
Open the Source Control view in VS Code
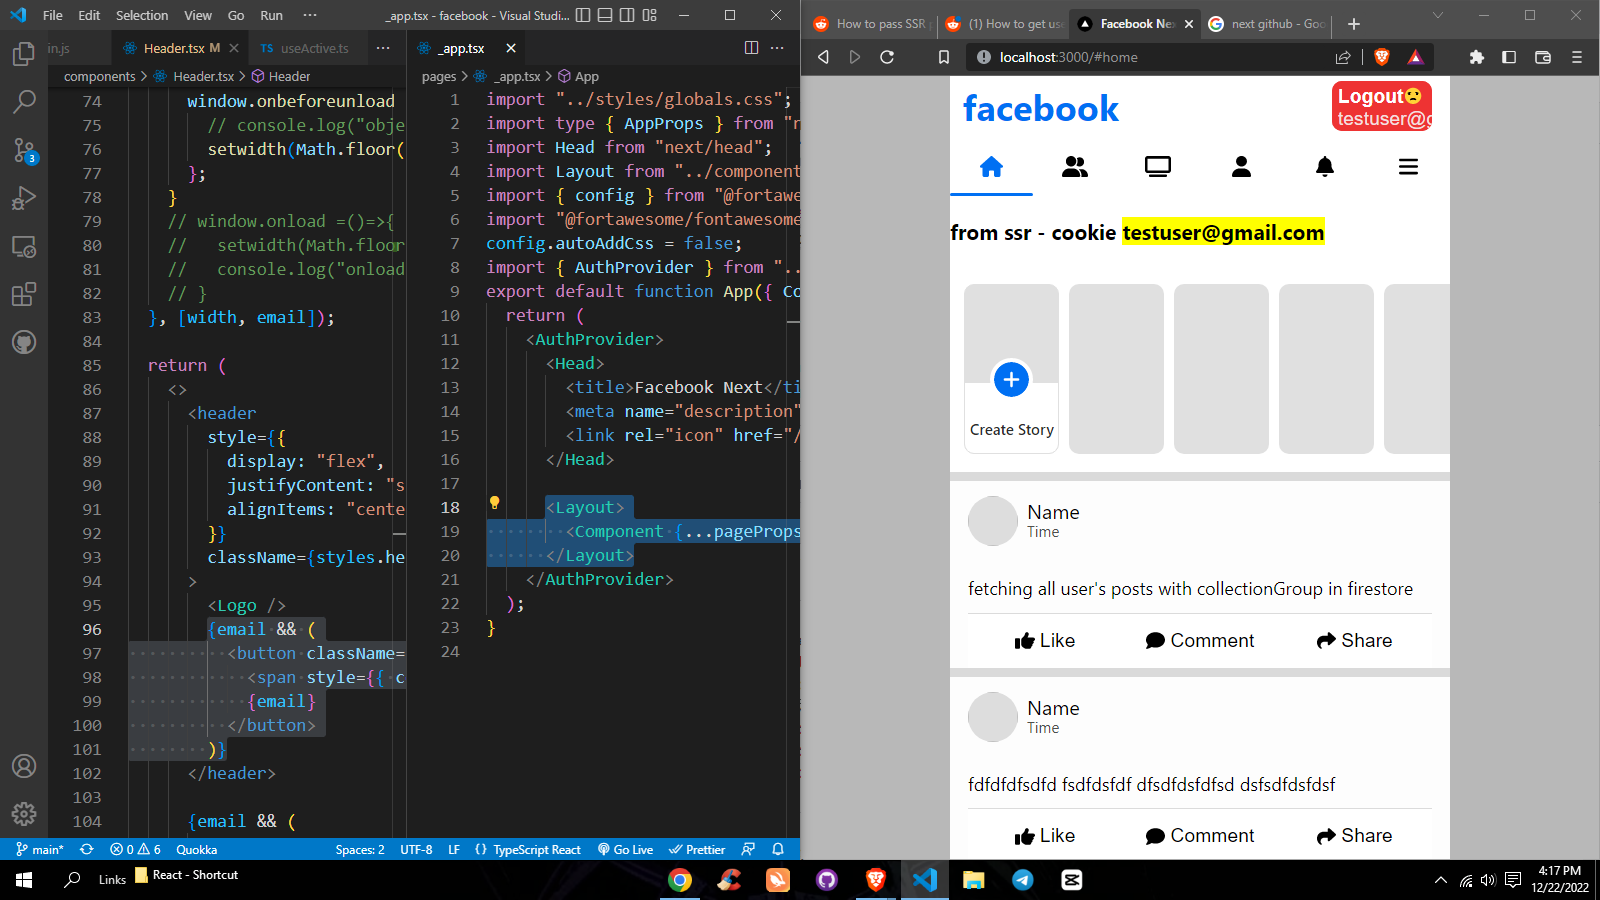pos(24,151)
